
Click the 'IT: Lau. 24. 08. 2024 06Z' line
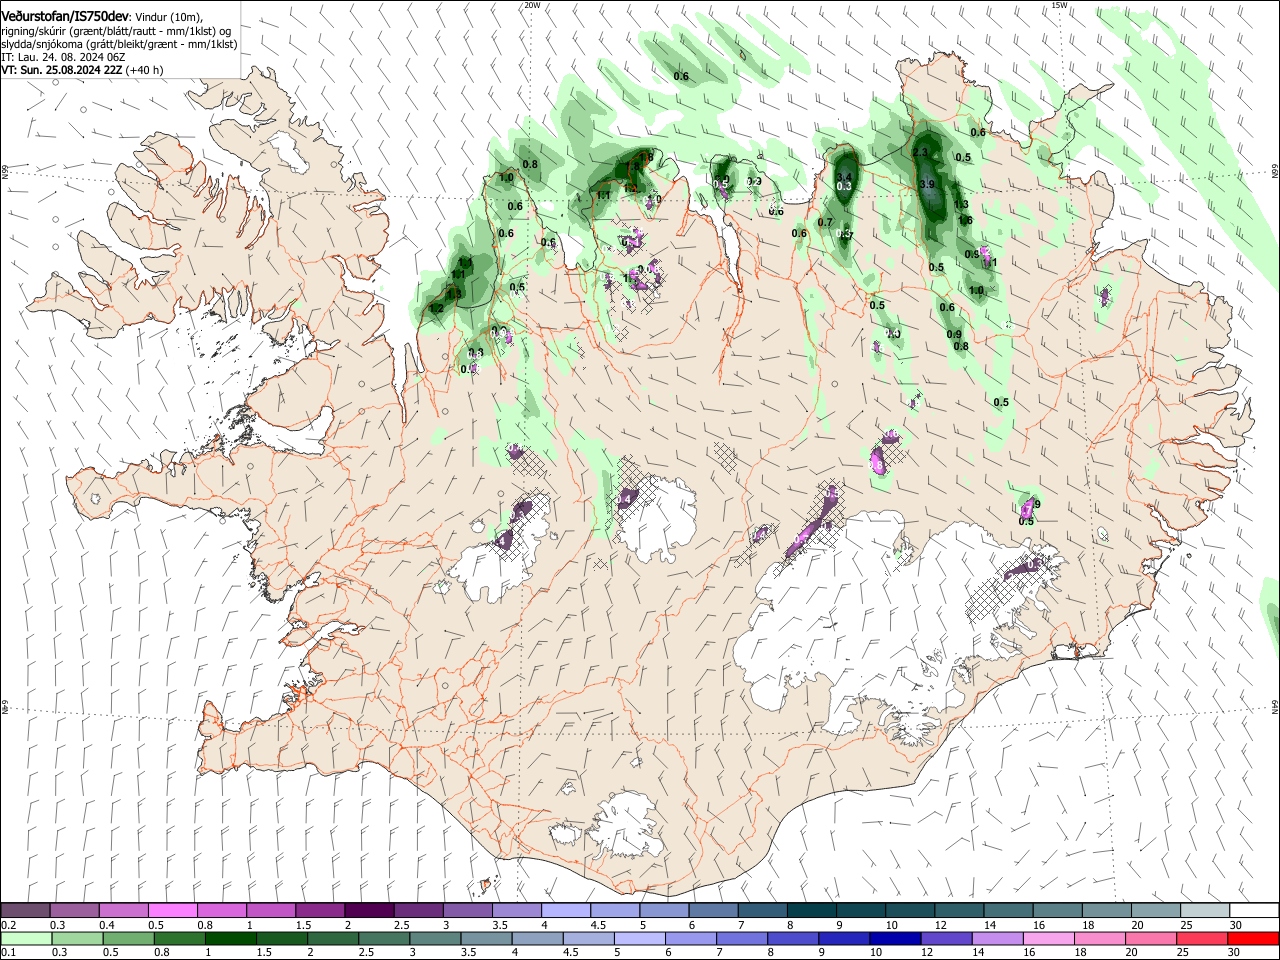pyautogui.click(x=63, y=57)
